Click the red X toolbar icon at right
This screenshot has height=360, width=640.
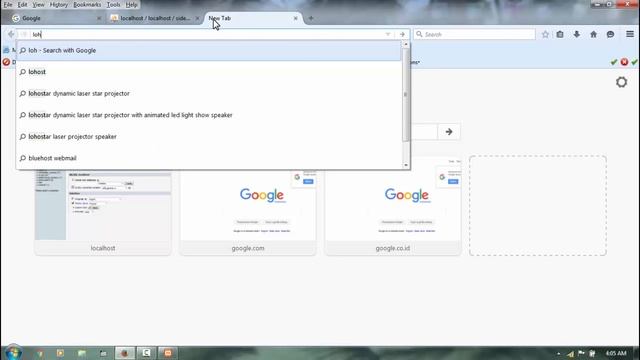(624, 62)
